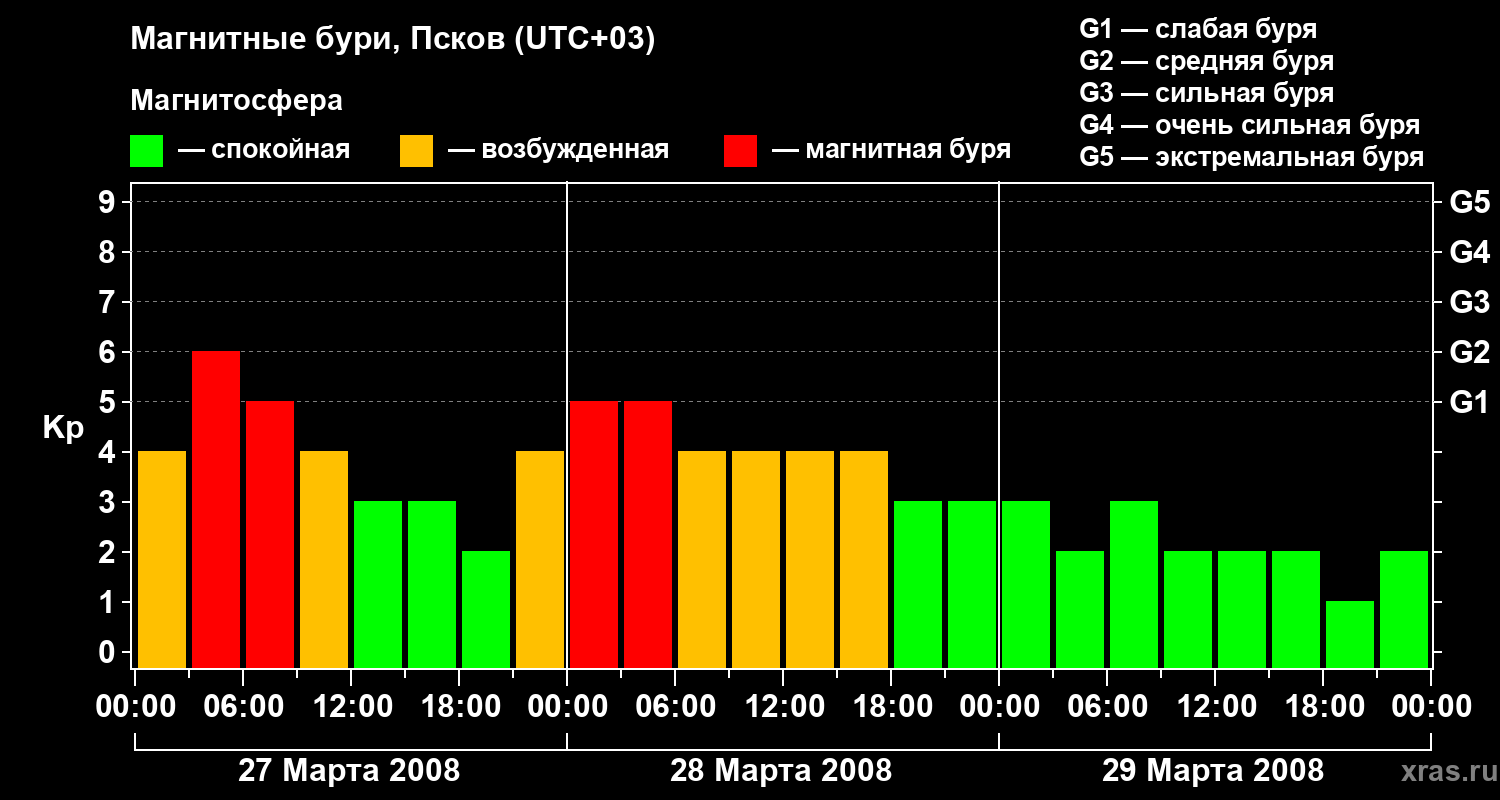
Task: Click the '29 Марта 2008' date label
Action: pos(1212,771)
